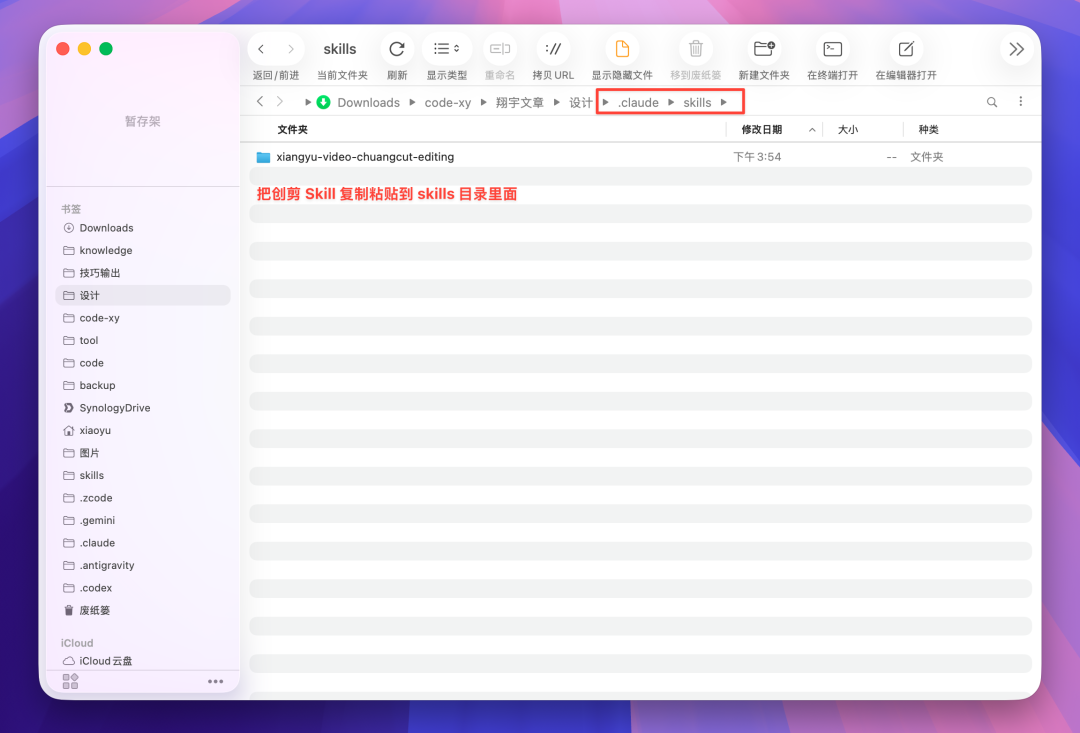The image size is (1080, 733).
Task: Expand the arrow after skills in path
Action: tap(724, 102)
